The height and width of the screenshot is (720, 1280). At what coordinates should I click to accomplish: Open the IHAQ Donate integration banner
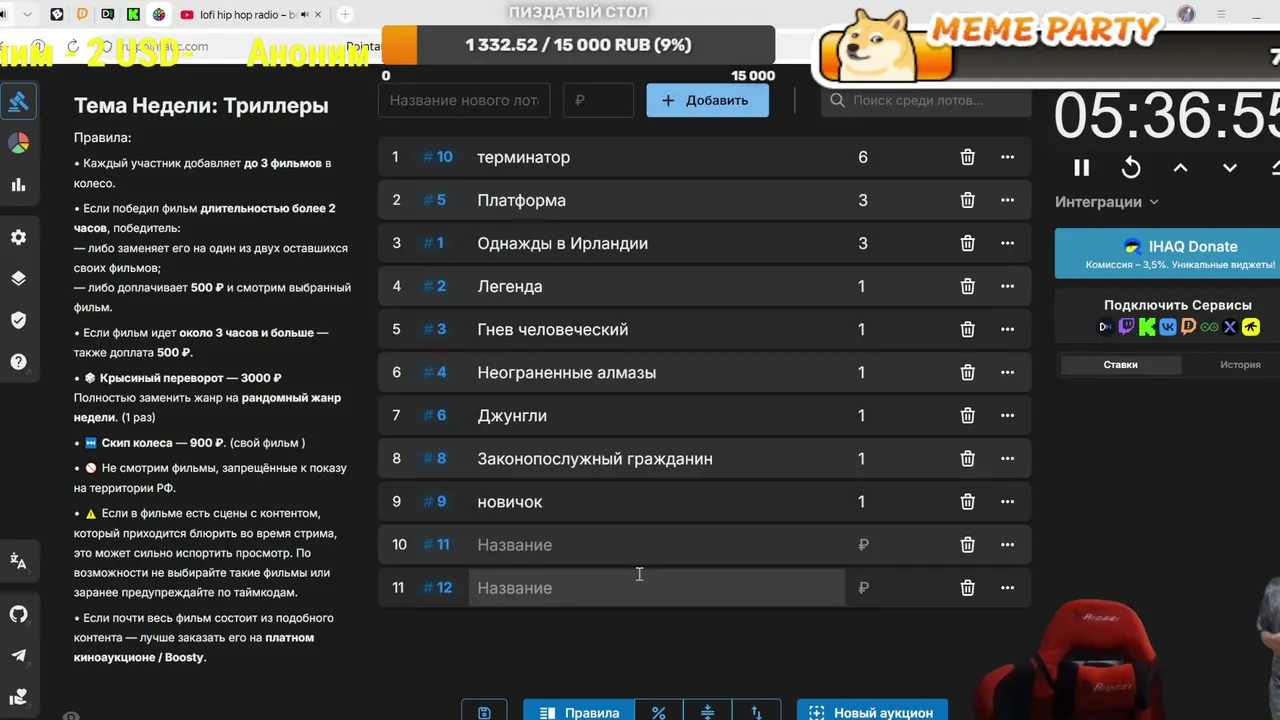coord(1167,254)
